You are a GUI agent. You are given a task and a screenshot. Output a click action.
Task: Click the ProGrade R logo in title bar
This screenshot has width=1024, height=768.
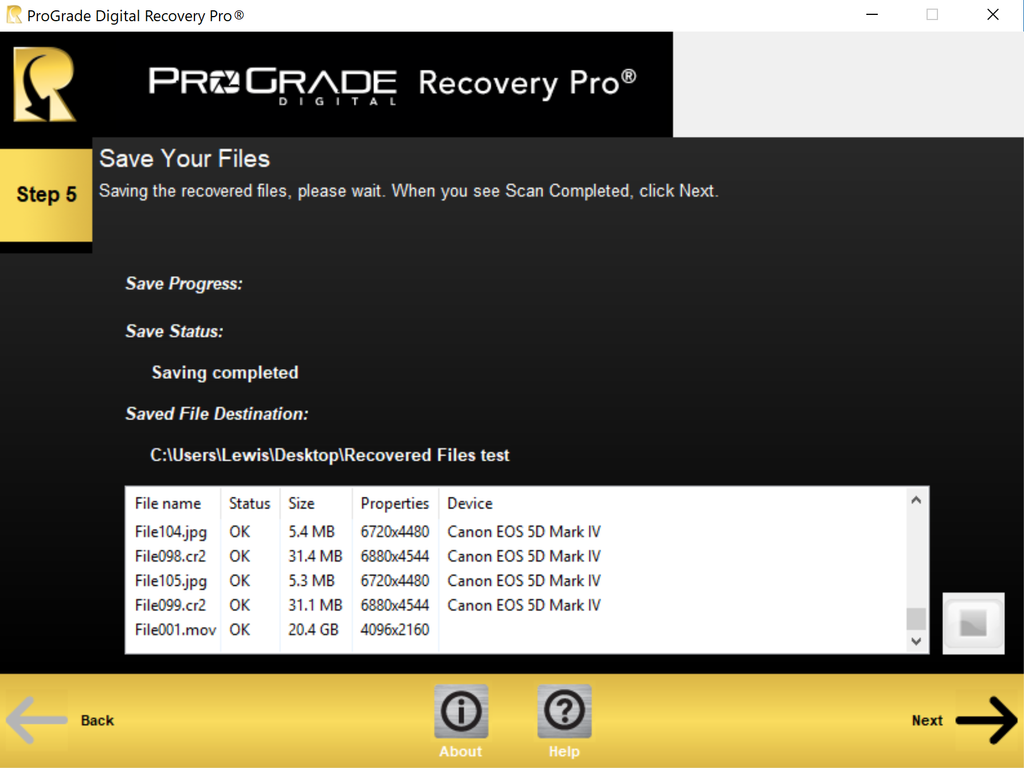click(12, 14)
